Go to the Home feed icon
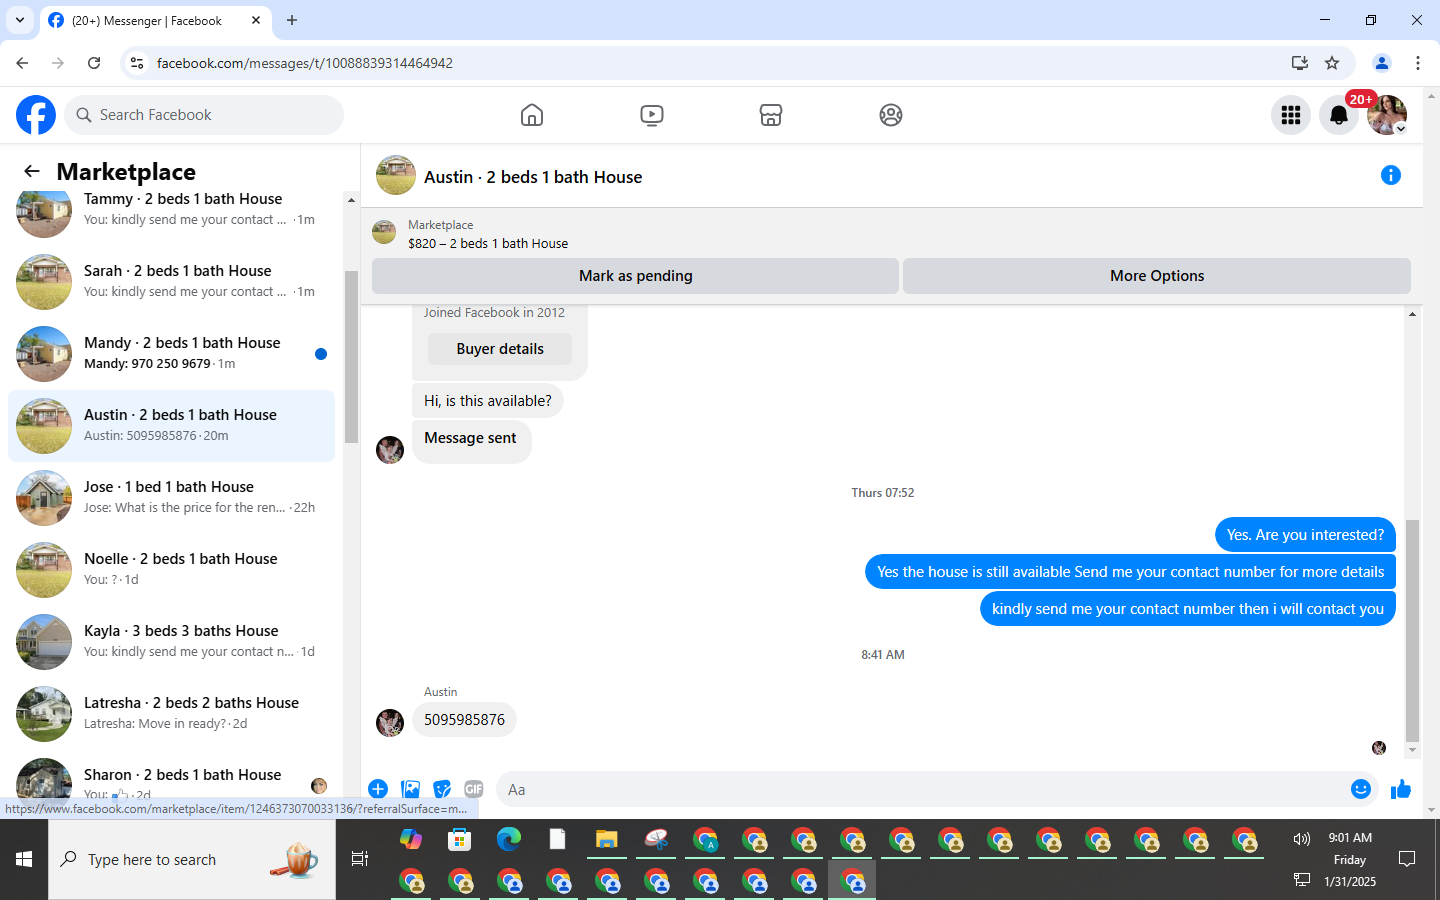 [x=532, y=115]
